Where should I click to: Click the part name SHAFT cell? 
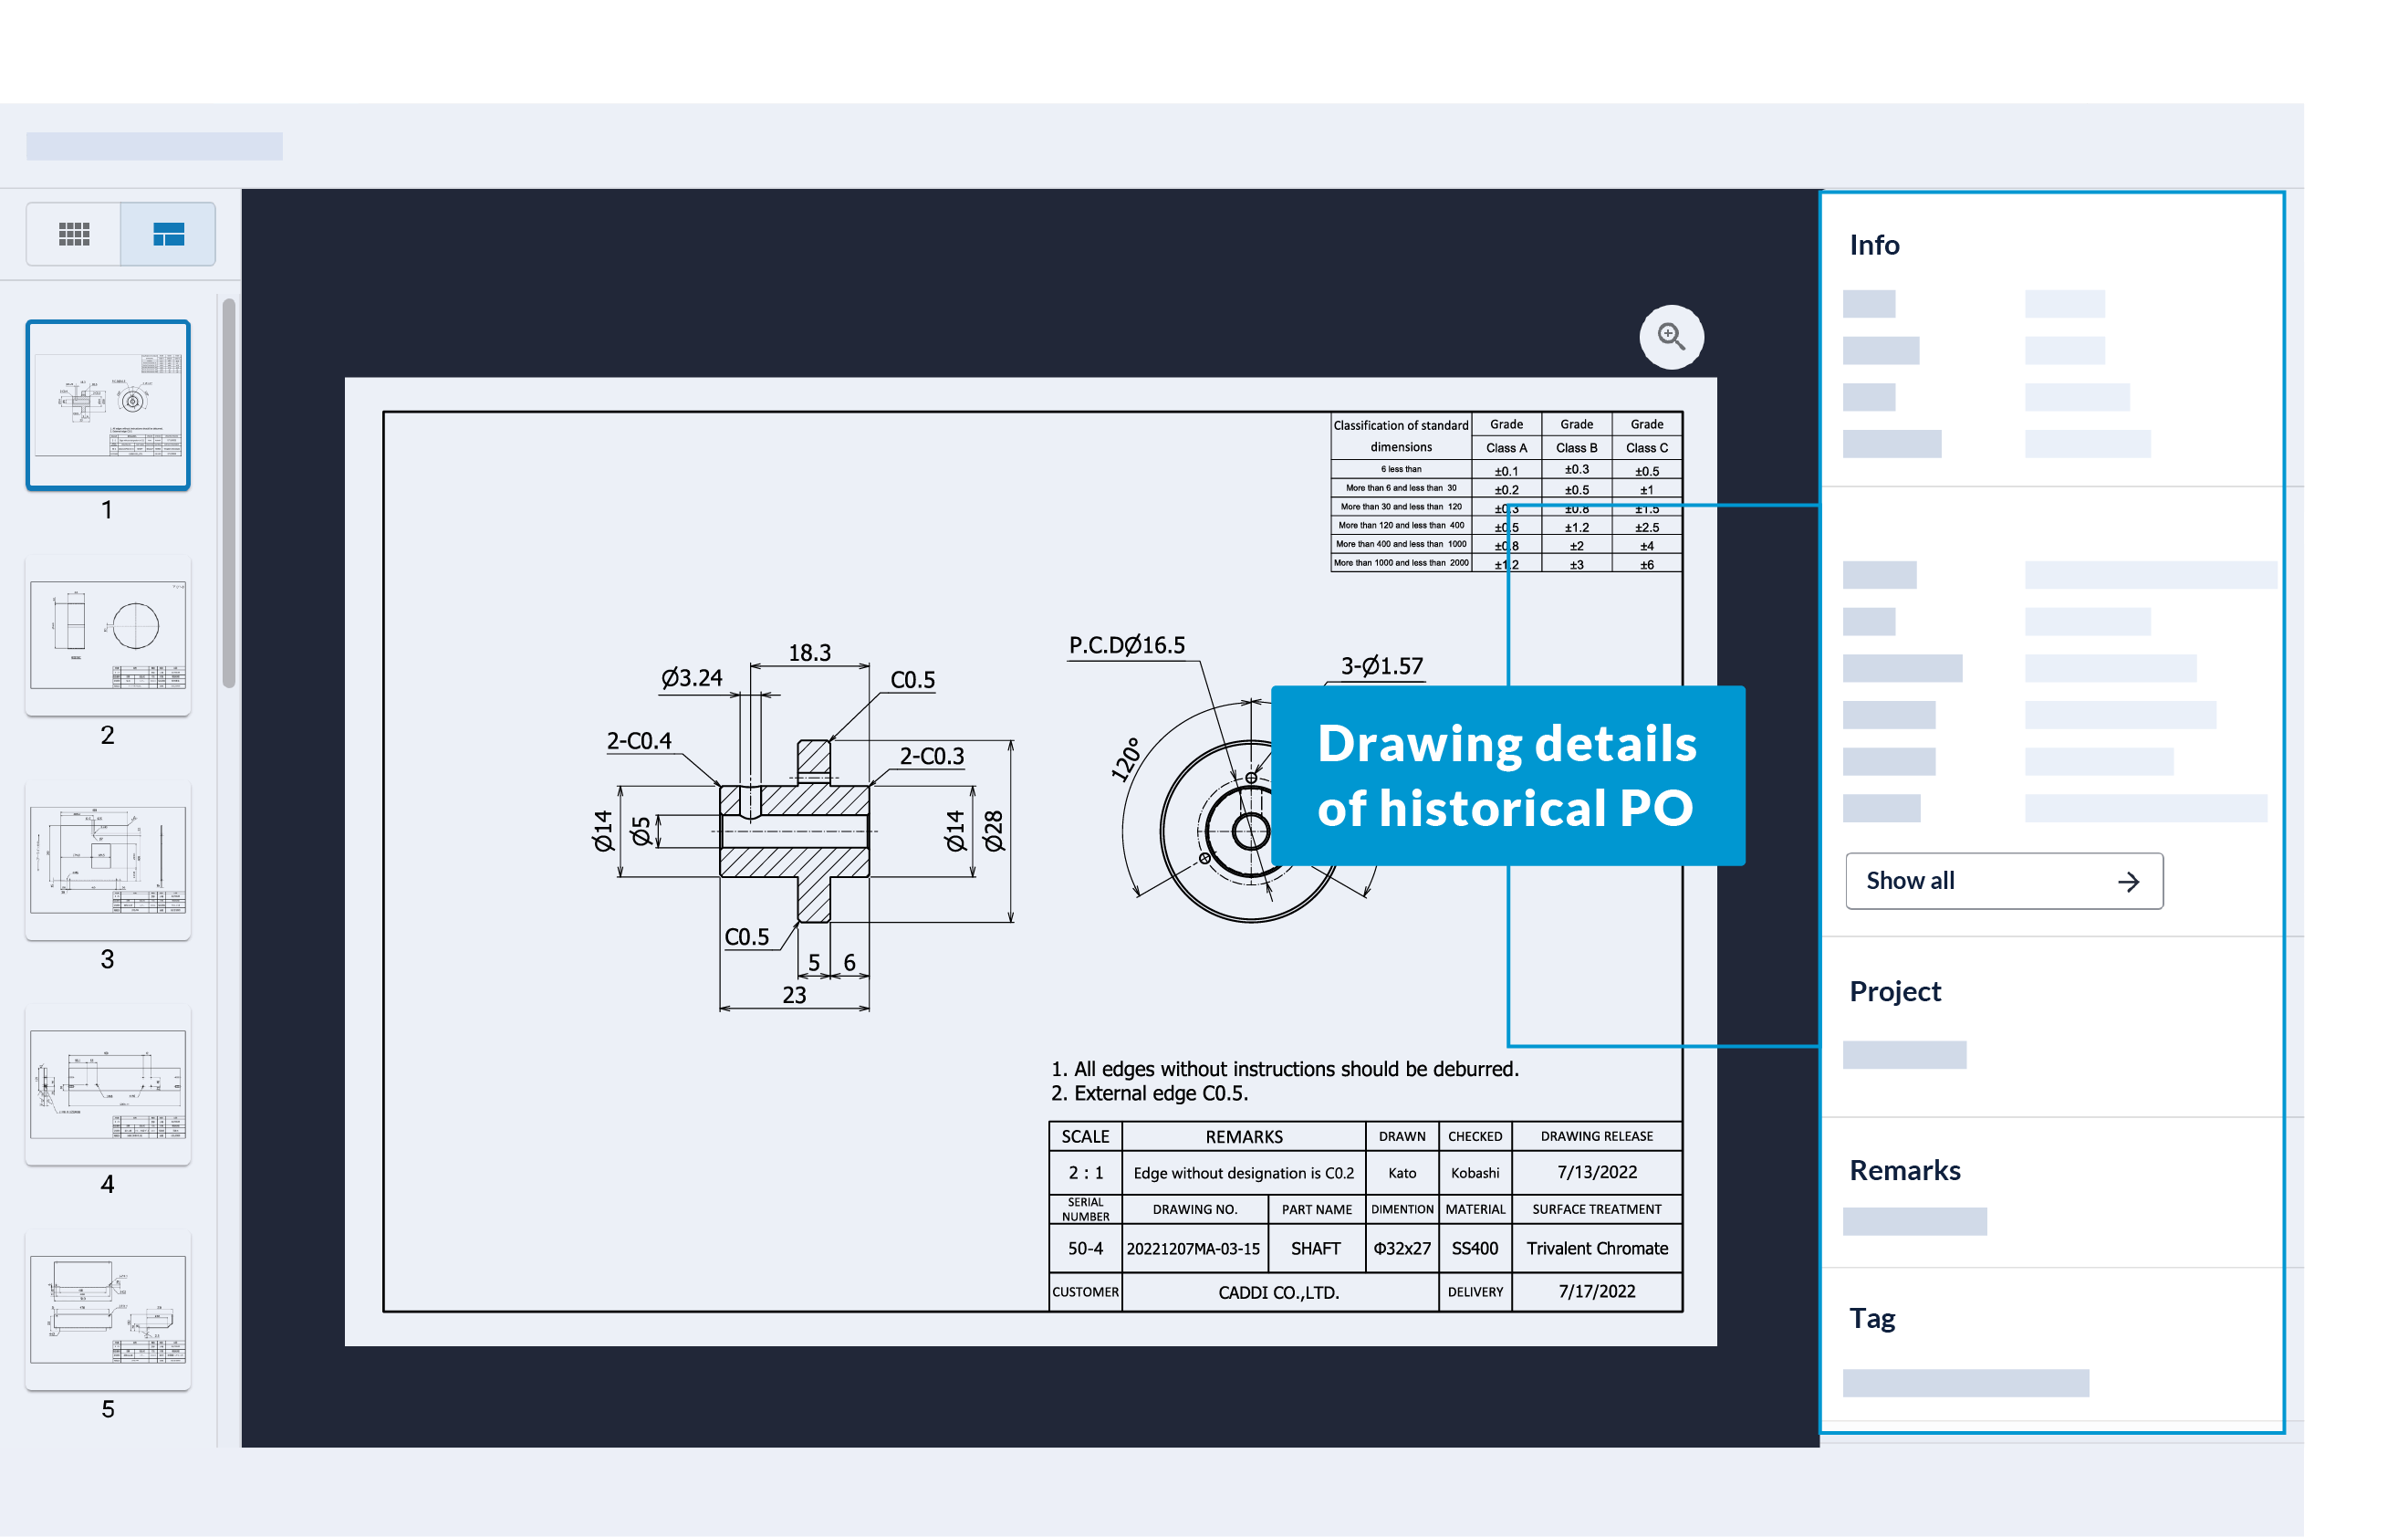1316,1249
